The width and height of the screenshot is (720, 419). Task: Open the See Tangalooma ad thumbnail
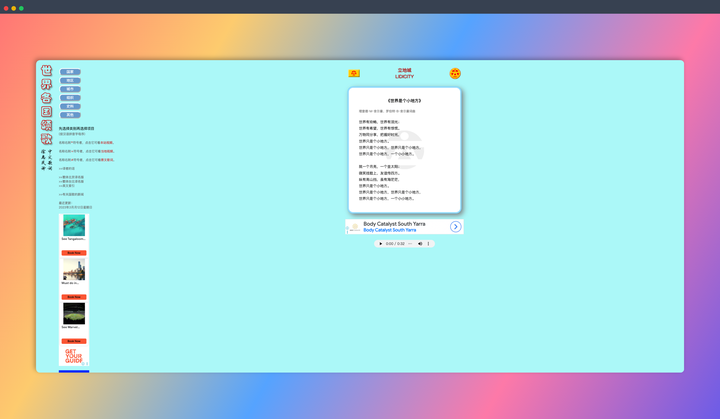(x=74, y=225)
